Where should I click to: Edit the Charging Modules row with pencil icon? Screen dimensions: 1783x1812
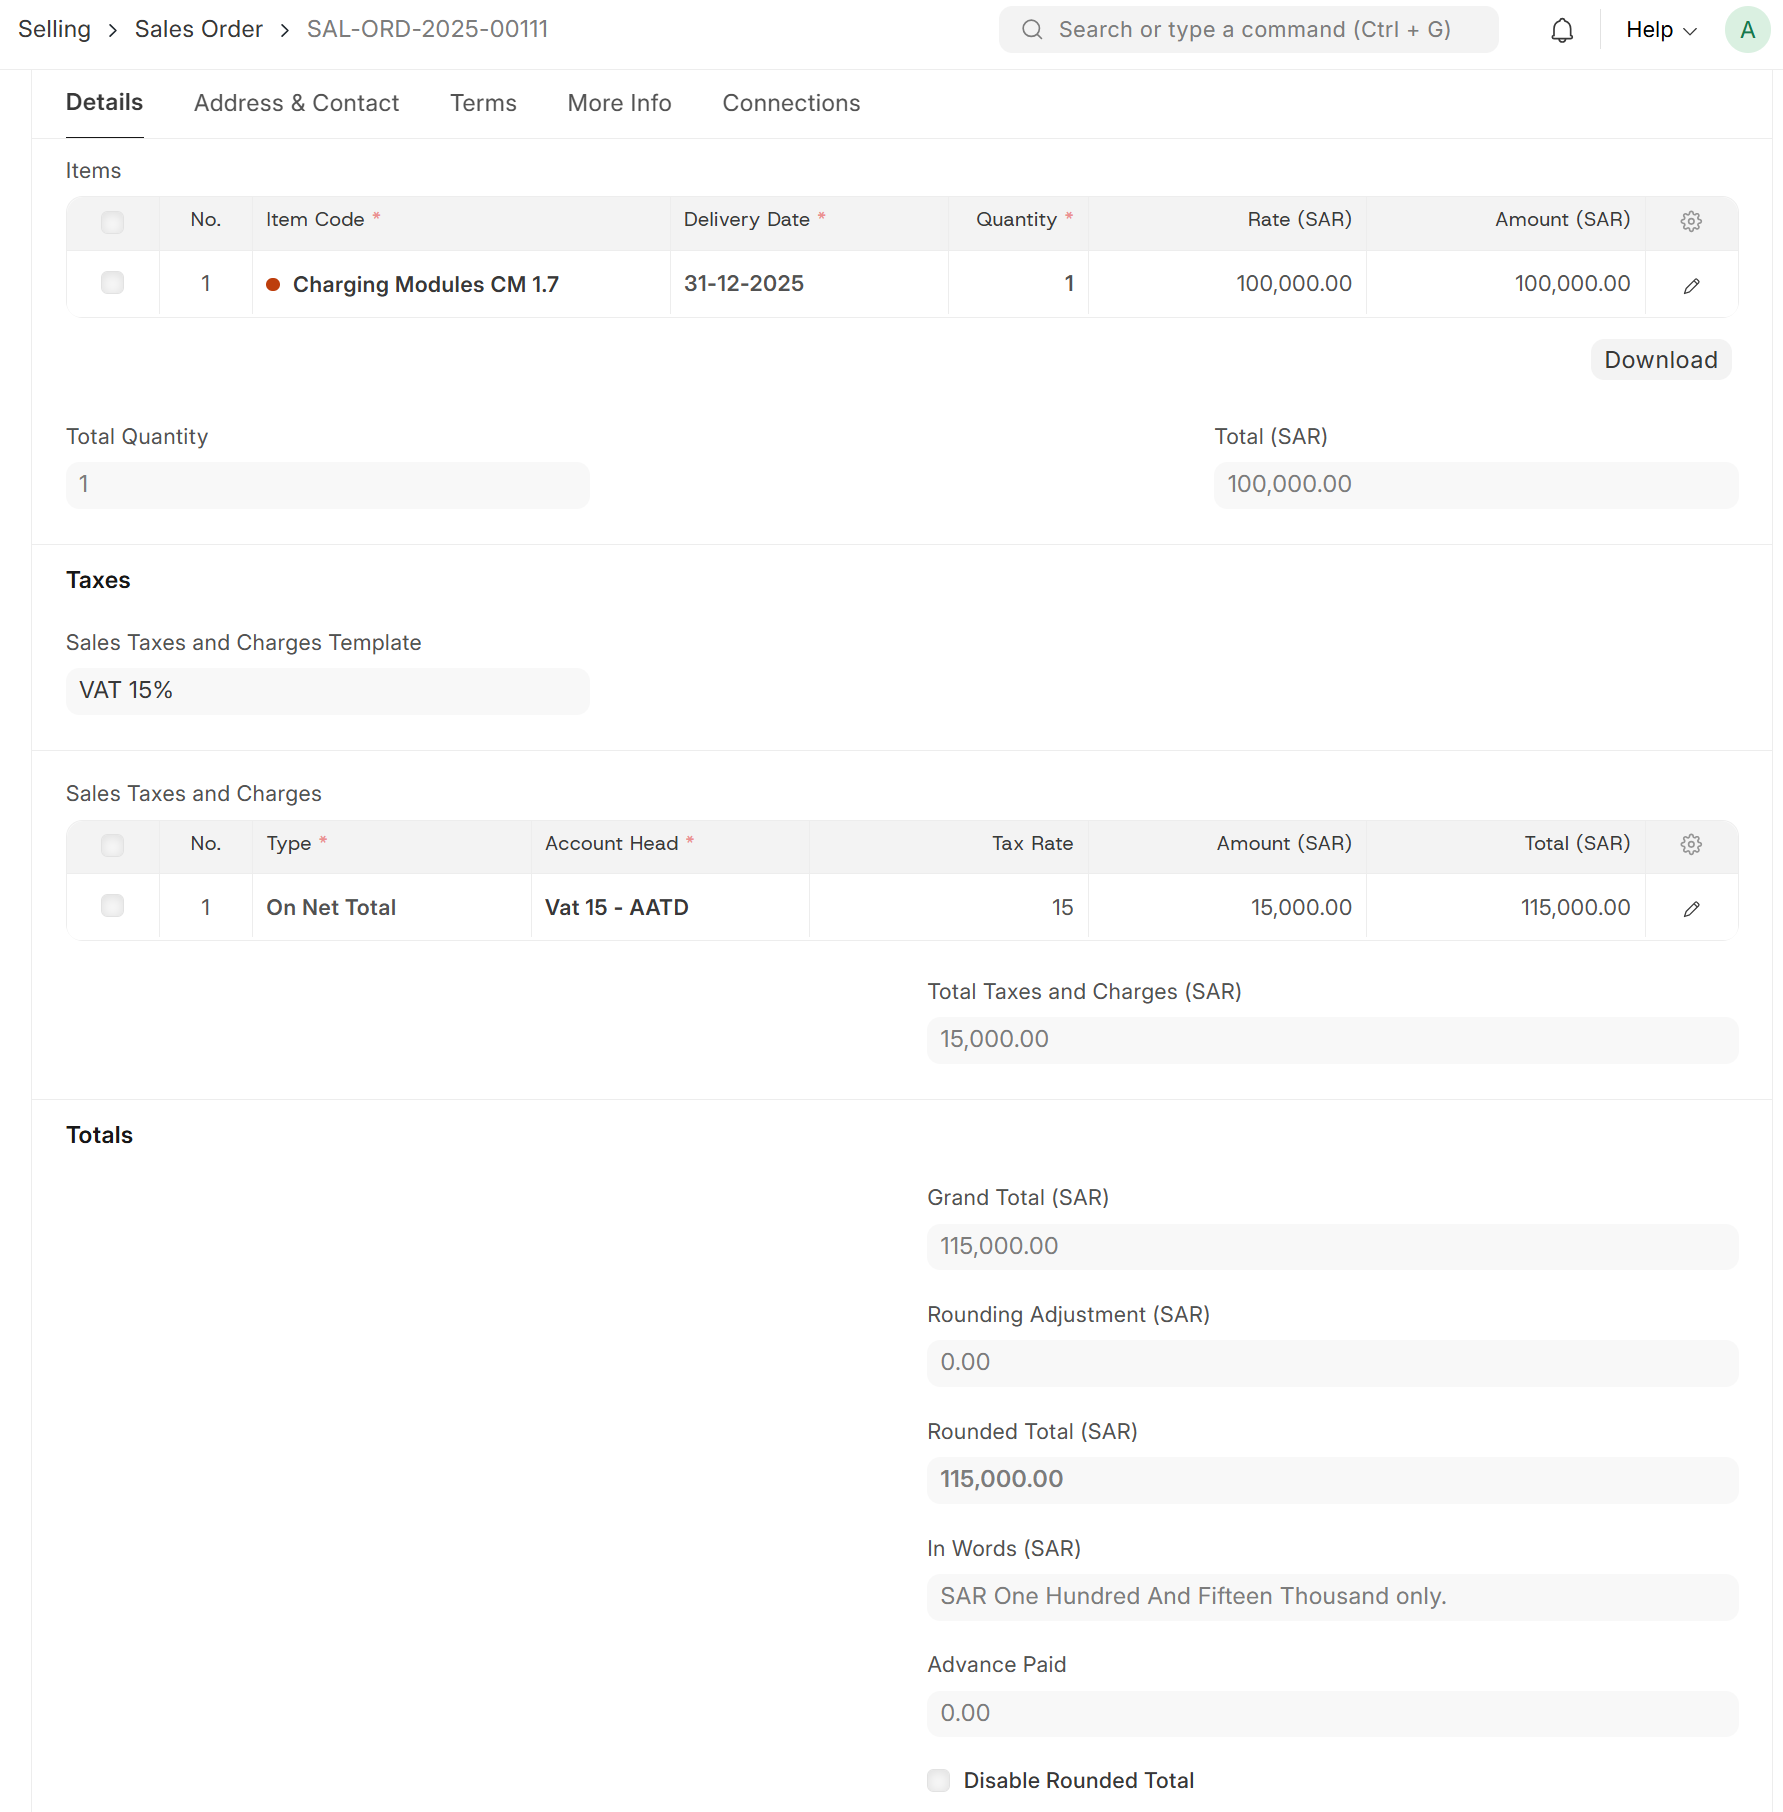tap(1691, 286)
